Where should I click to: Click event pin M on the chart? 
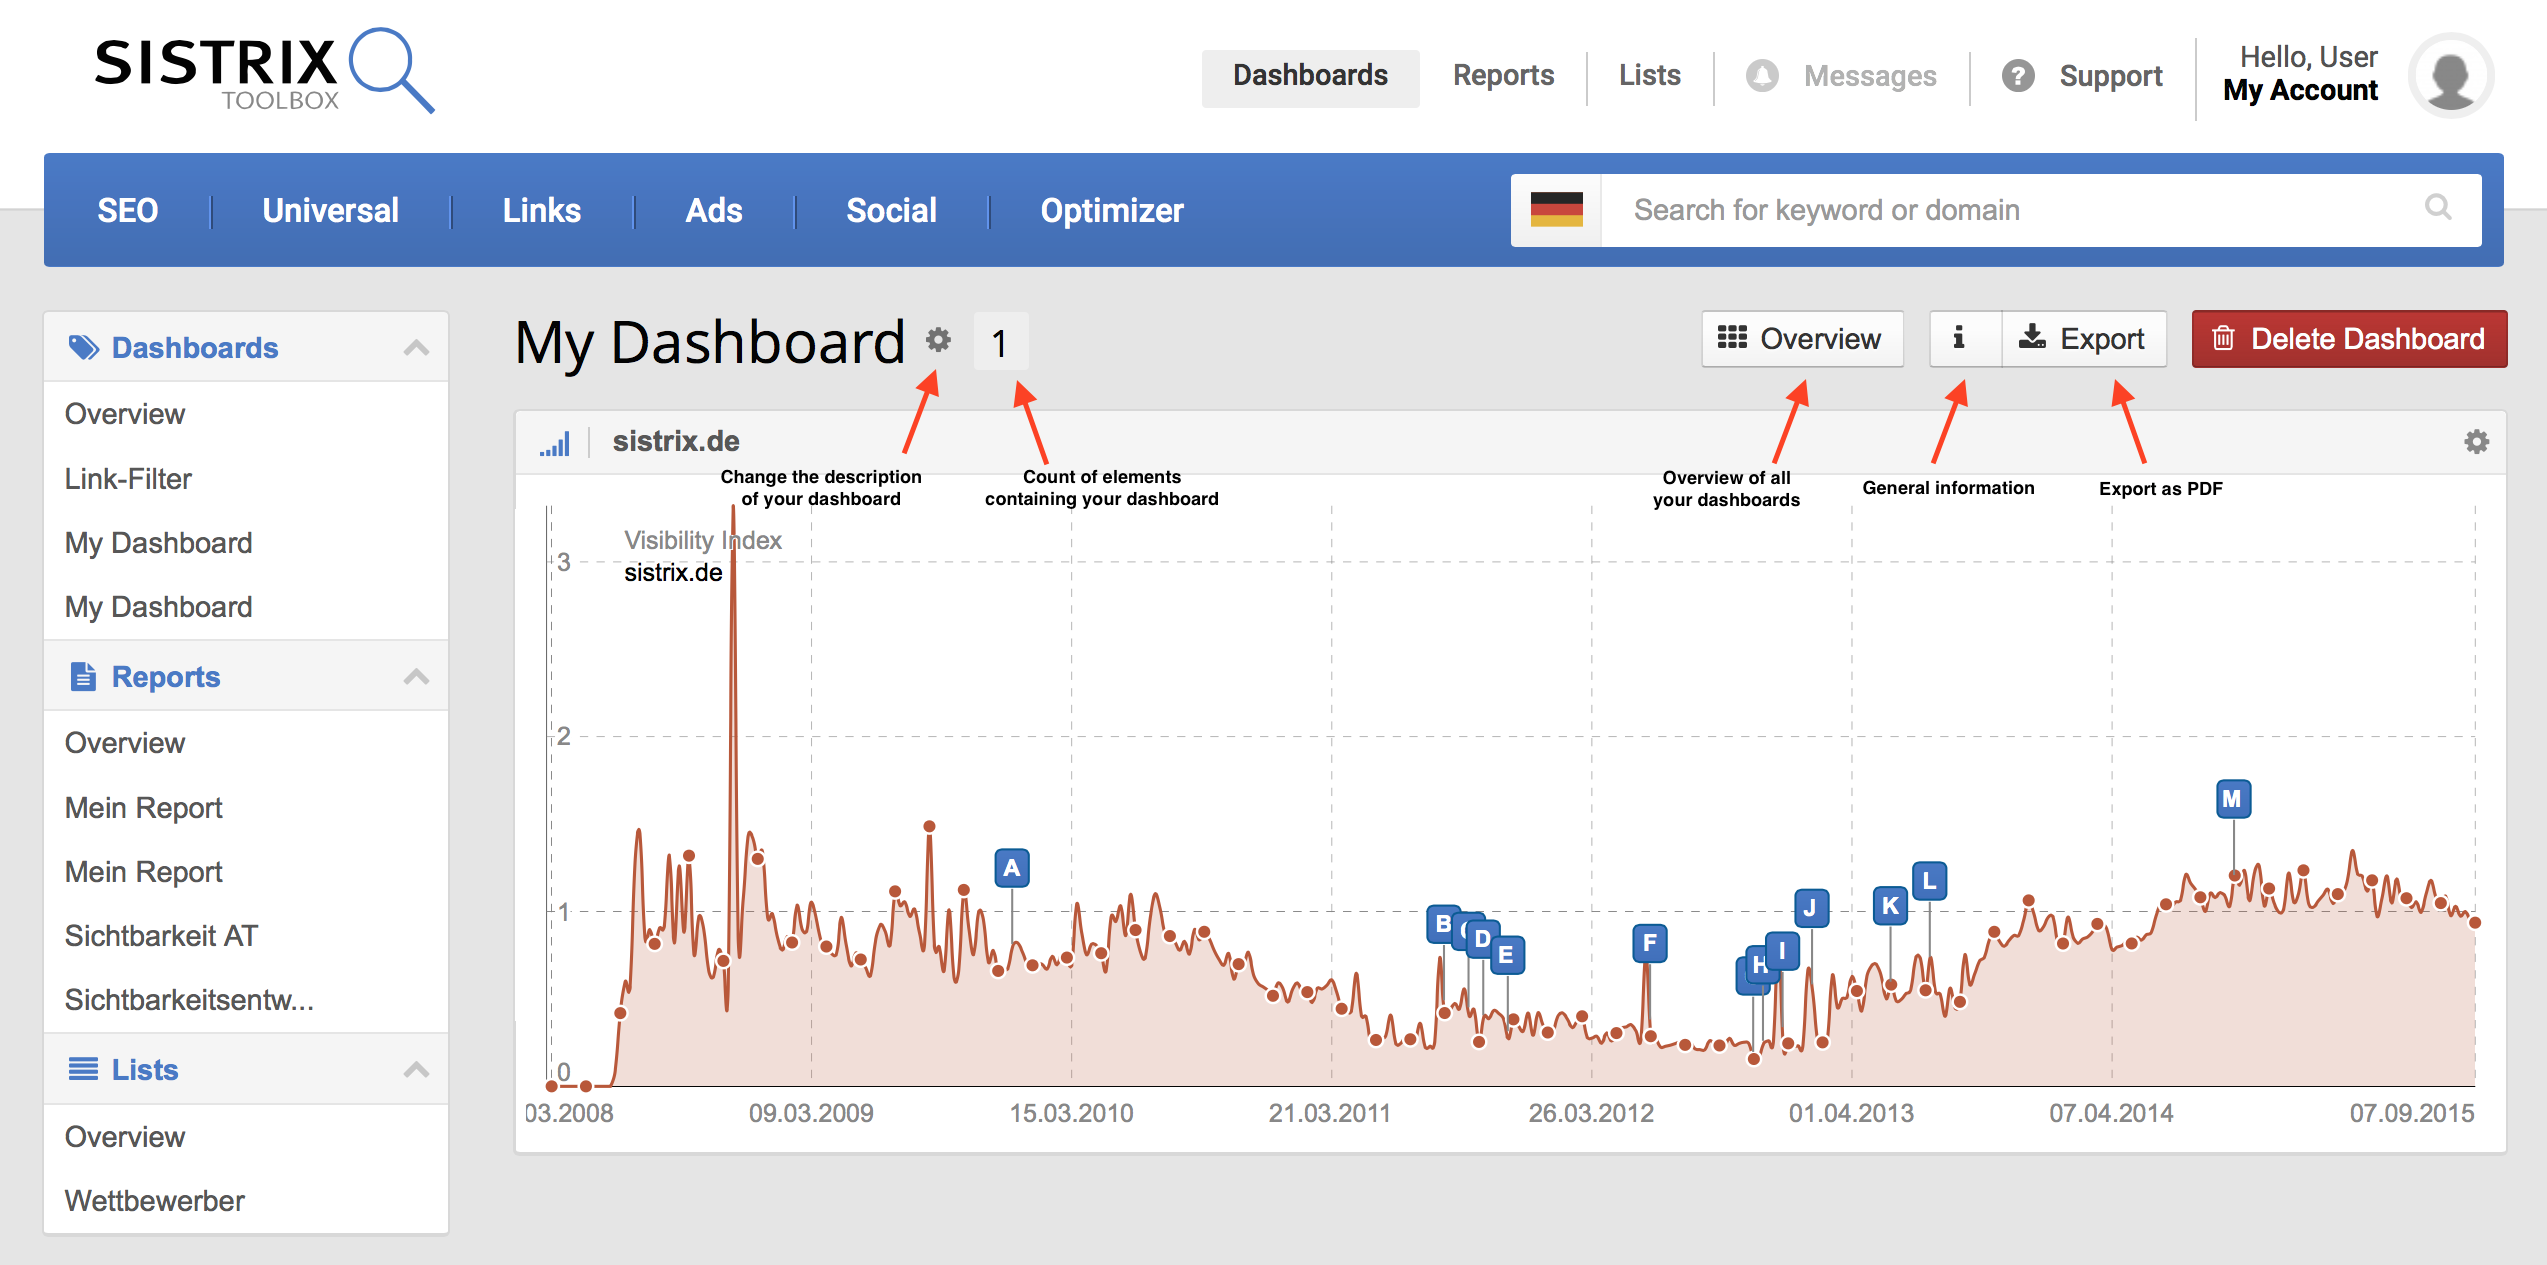click(x=2232, y=799)
